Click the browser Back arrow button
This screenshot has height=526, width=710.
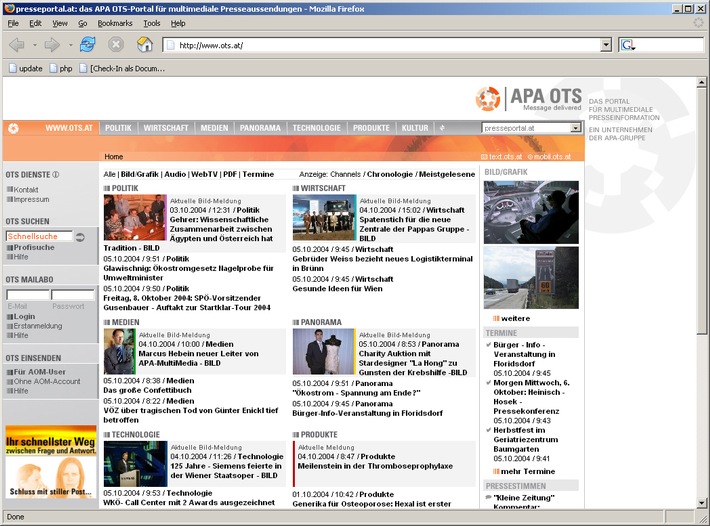17,45
